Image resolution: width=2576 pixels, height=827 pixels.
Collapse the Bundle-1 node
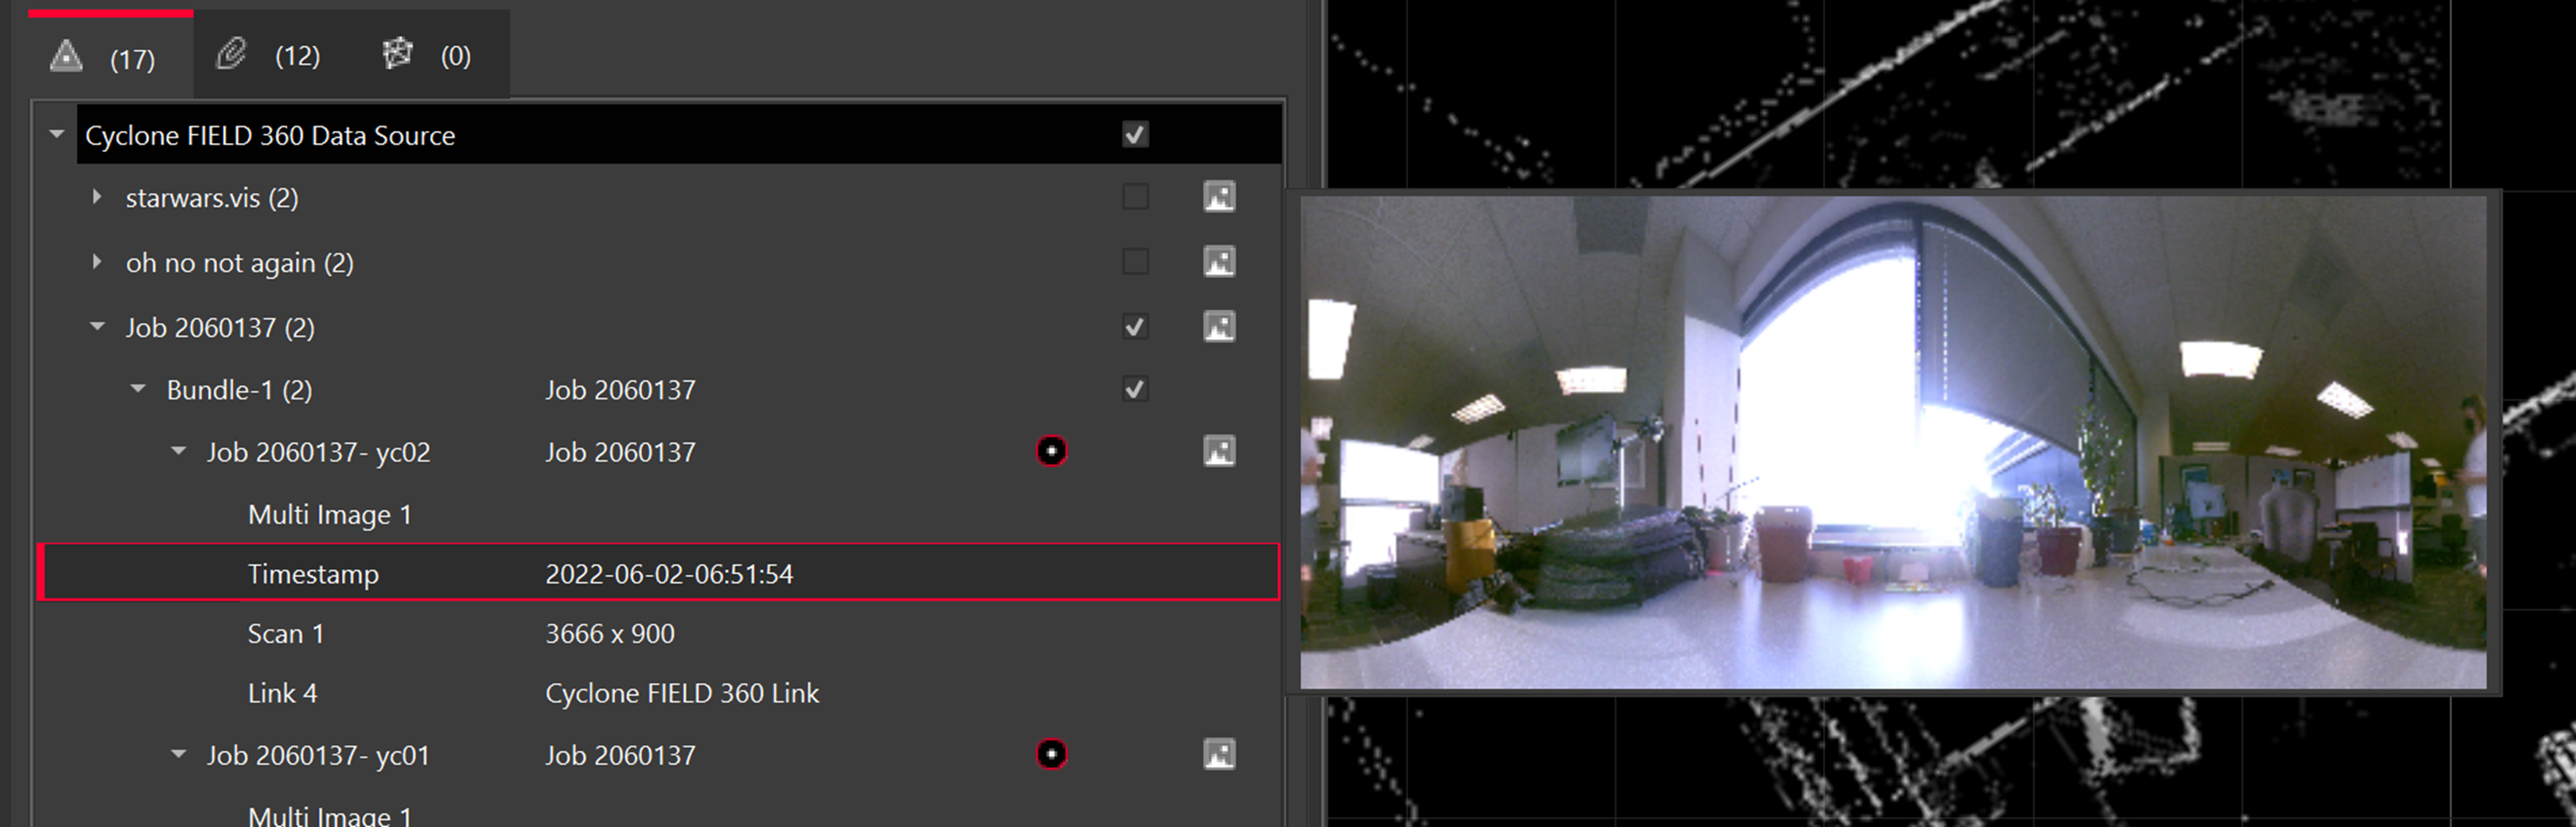click(x=138, y=389)
